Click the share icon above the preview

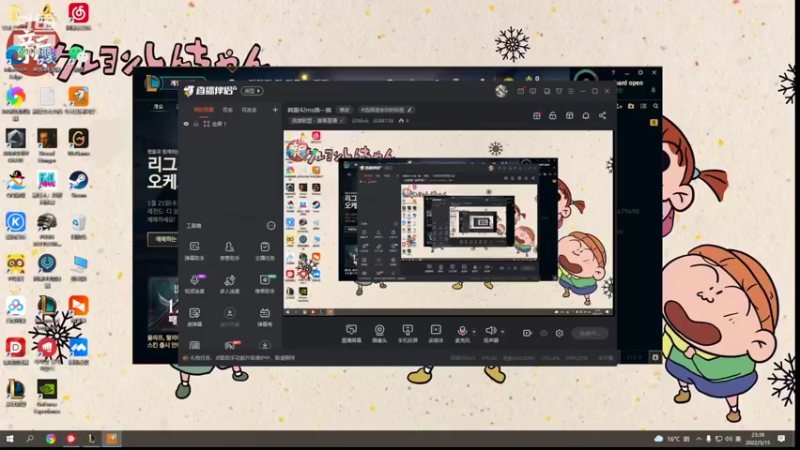(603, 116)
